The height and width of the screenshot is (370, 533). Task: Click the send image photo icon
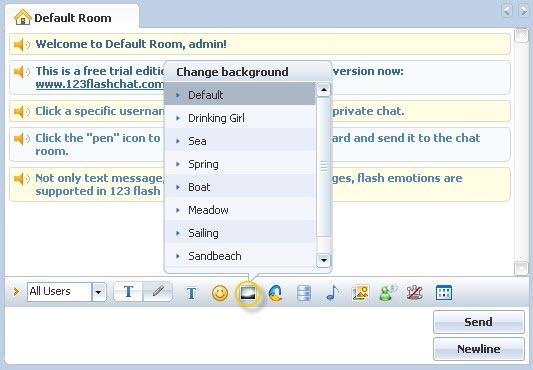[360, 292]
